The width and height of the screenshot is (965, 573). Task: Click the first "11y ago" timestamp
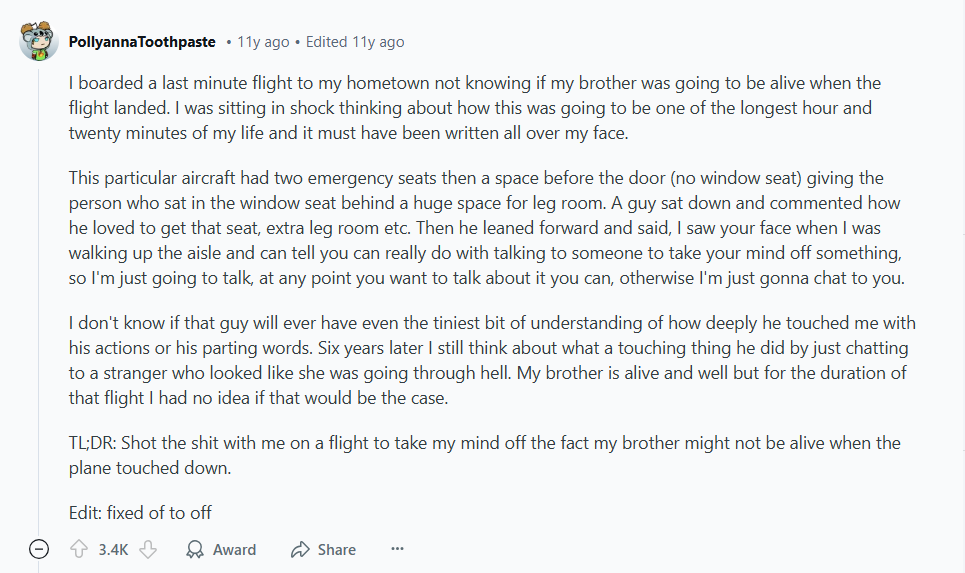click(262, 42)
